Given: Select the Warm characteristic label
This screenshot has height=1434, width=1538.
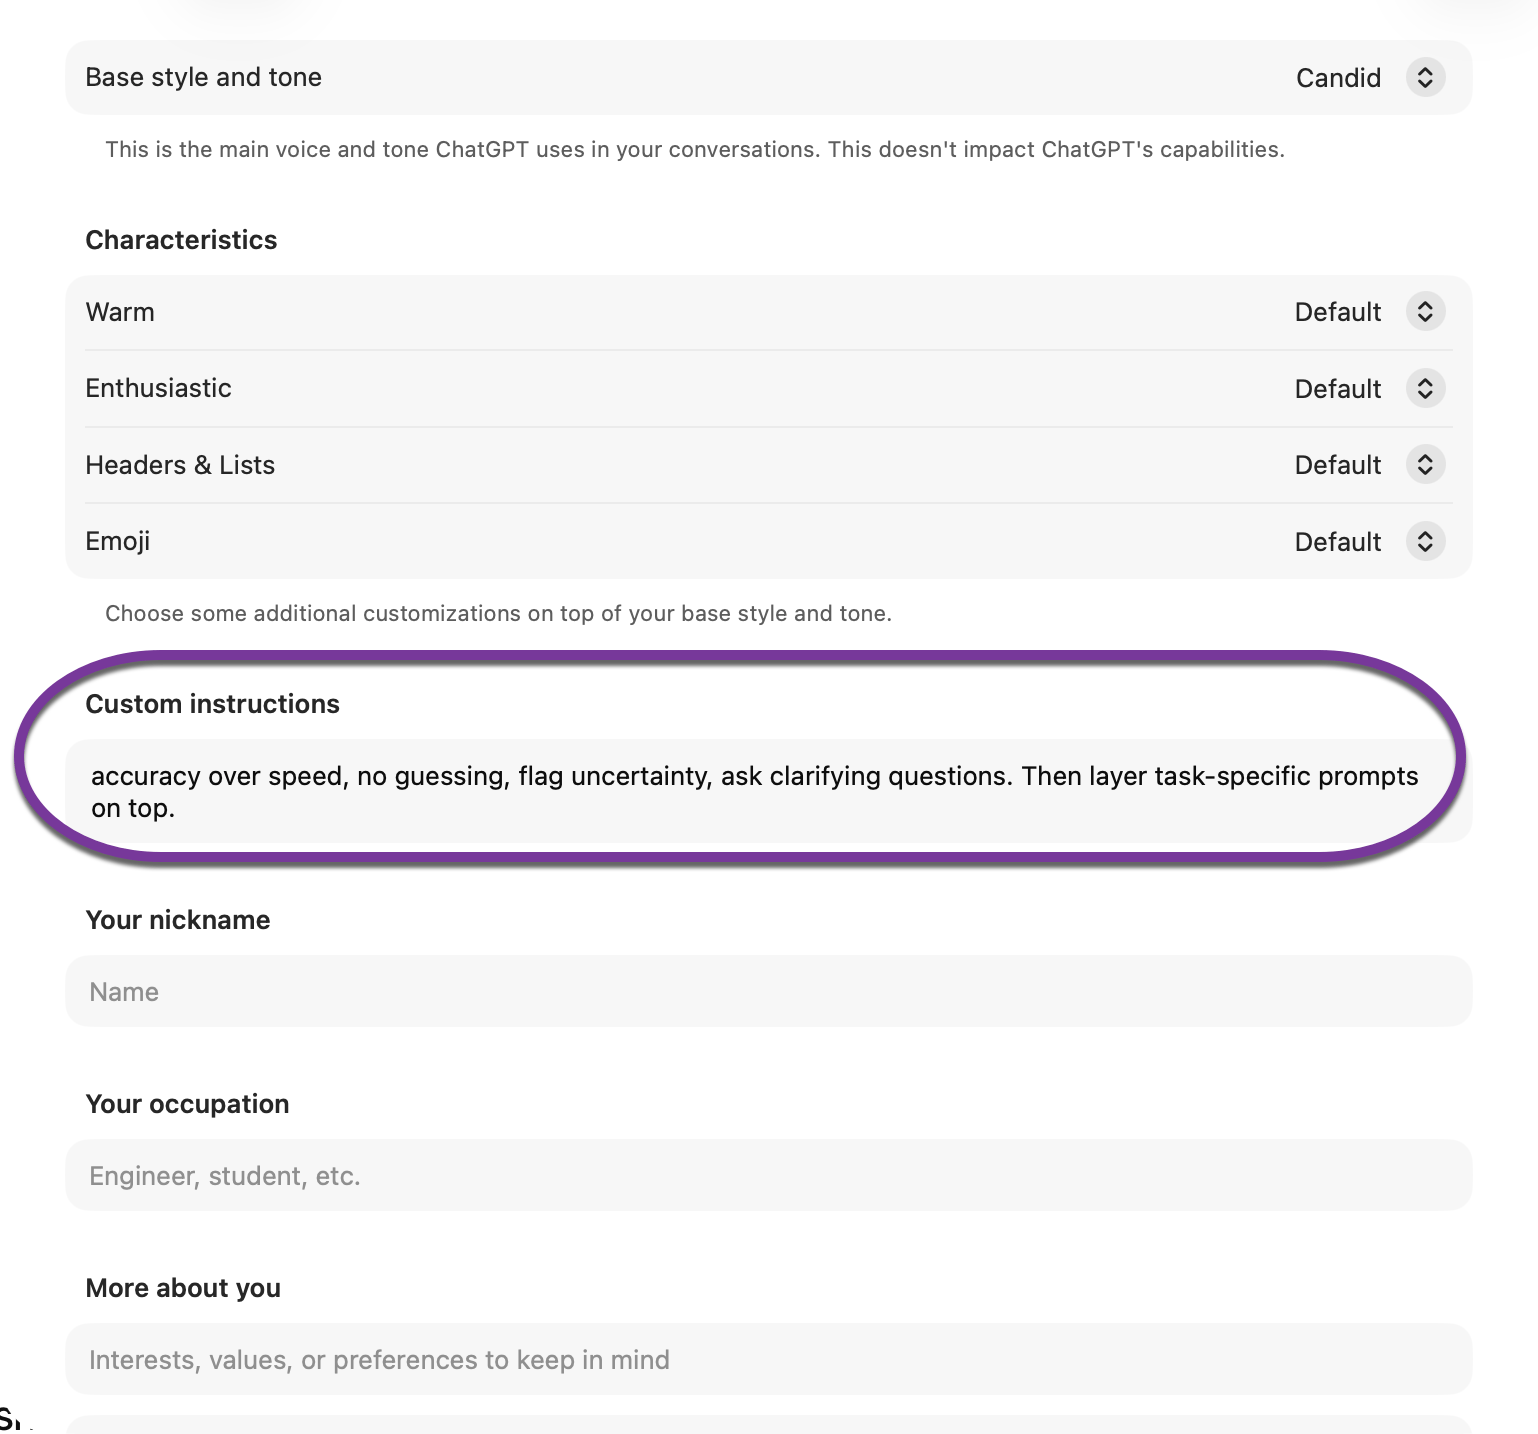Looking at the screenshot, I should 120,312.
